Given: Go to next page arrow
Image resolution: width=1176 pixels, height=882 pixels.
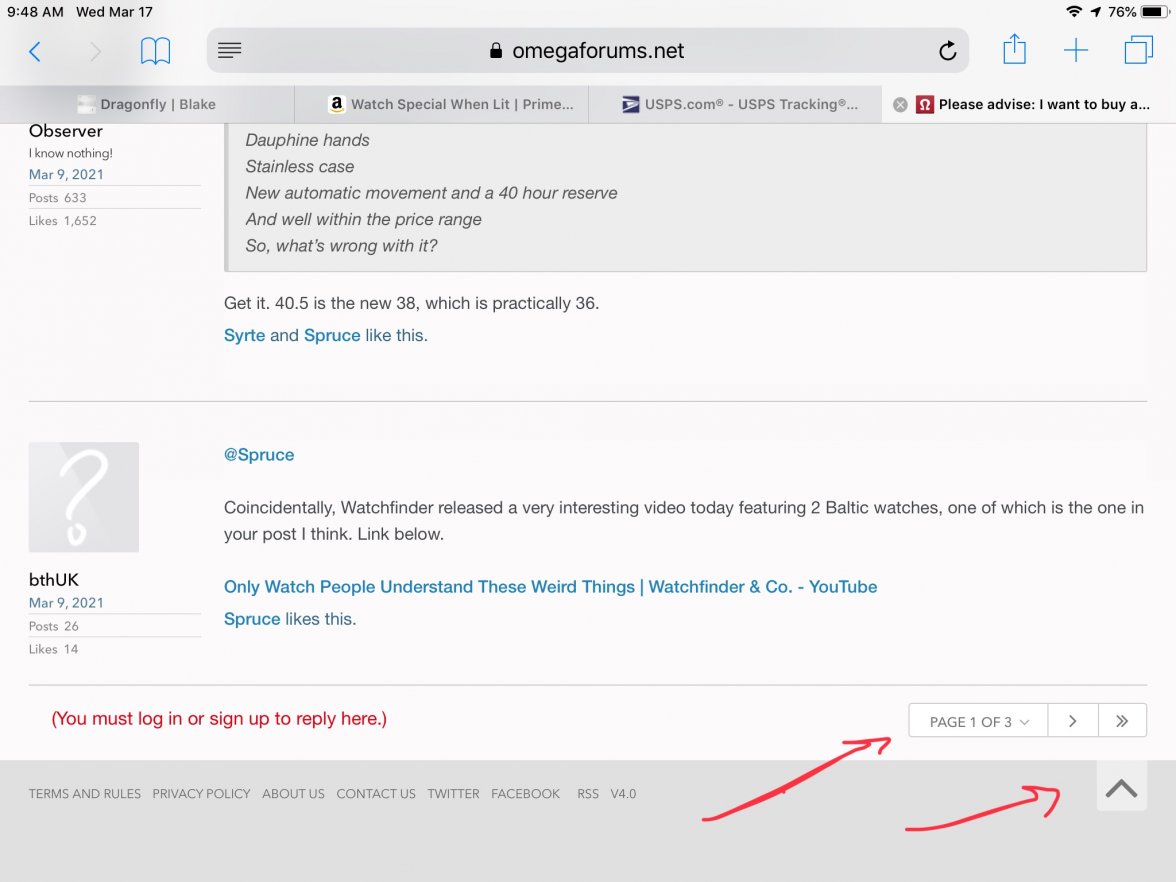Looking at the screenshot, I should (x=1072, y=721).
